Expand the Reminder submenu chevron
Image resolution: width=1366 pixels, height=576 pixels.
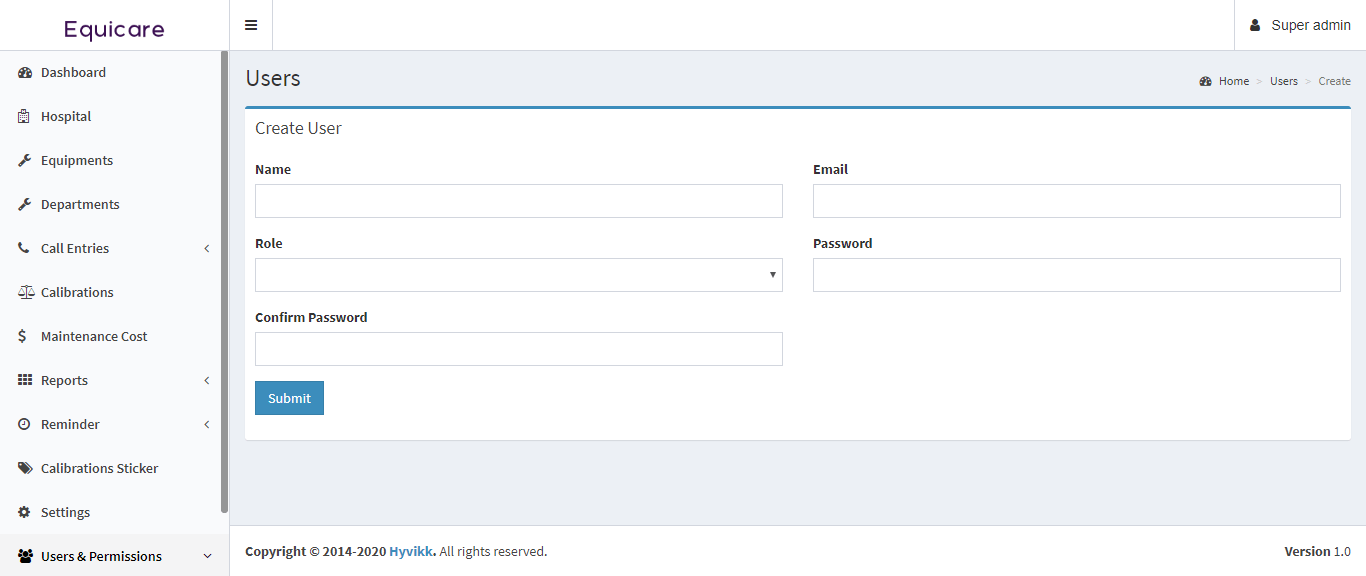point(207,424)
